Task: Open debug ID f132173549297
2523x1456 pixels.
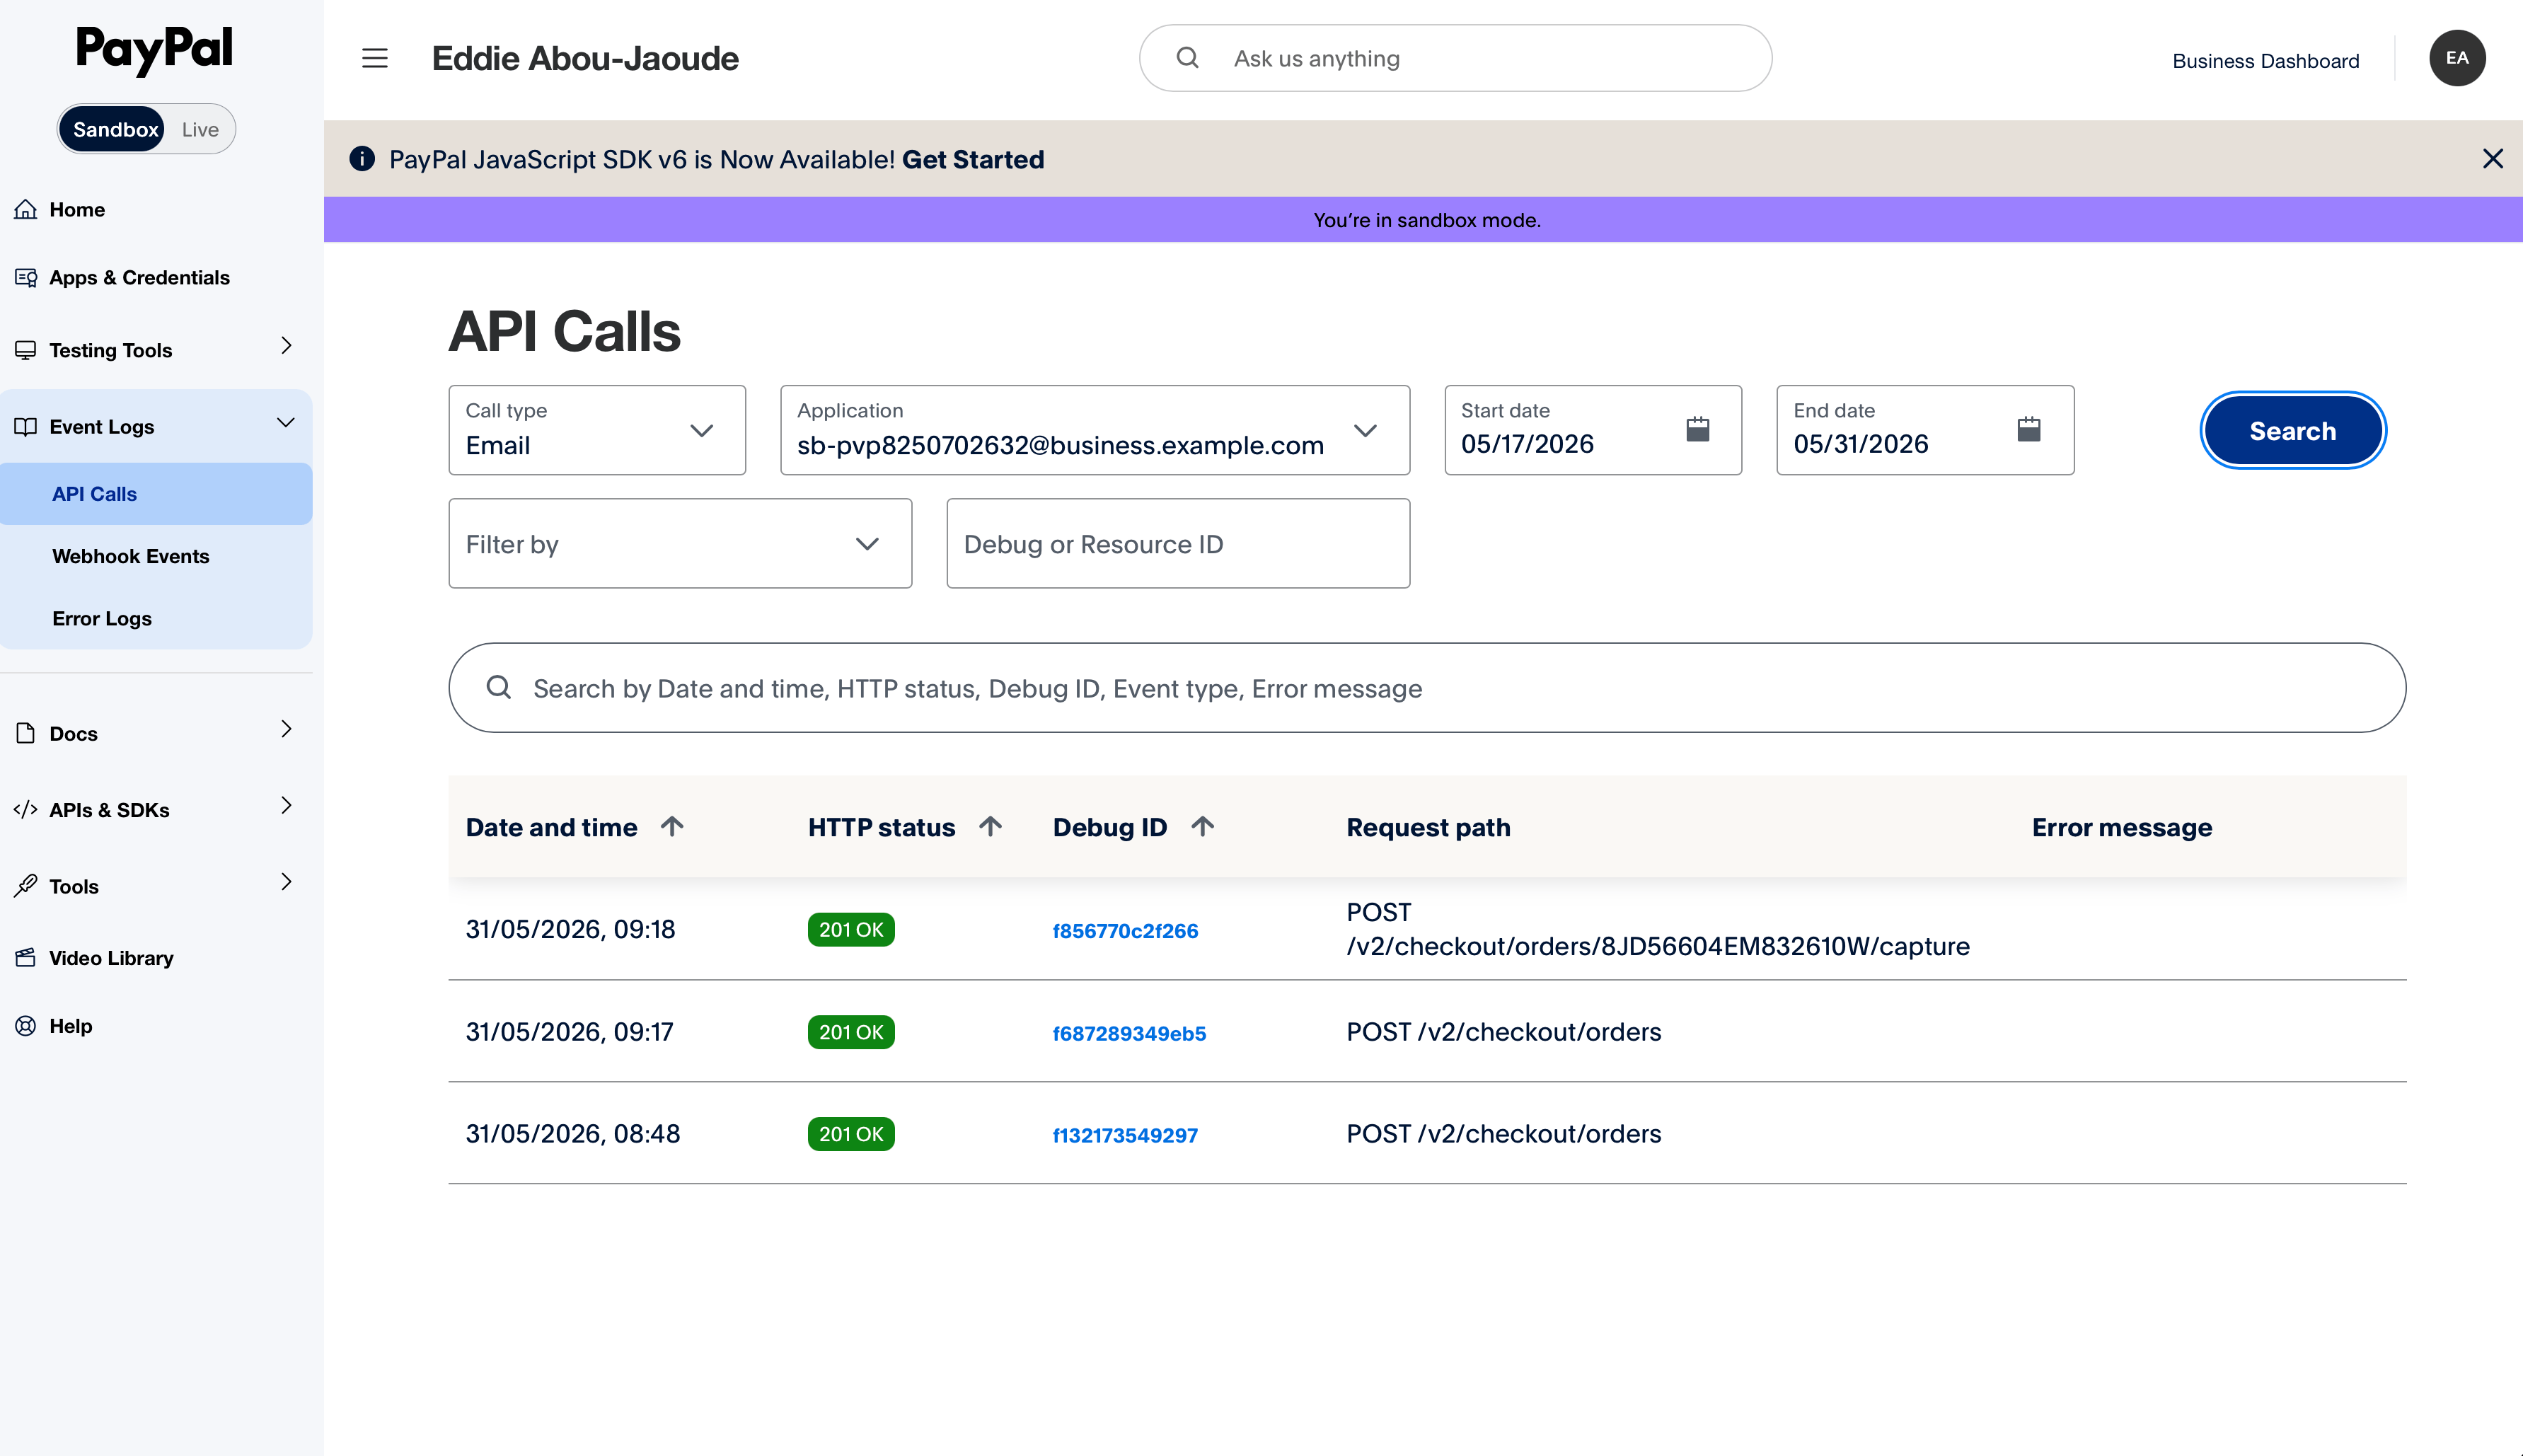Action: pos(1125,1135)
